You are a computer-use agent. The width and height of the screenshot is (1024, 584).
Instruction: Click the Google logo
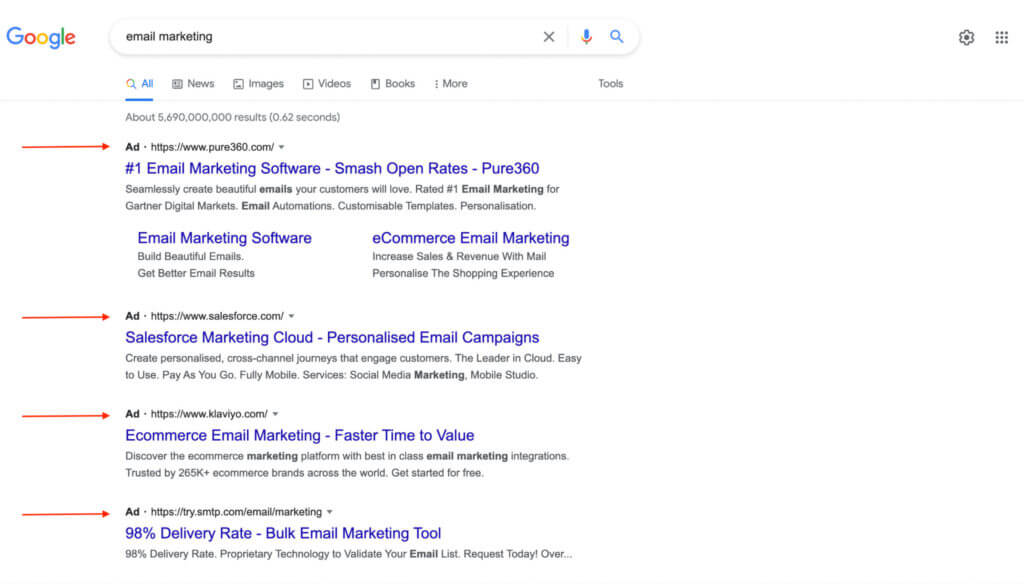40,37
